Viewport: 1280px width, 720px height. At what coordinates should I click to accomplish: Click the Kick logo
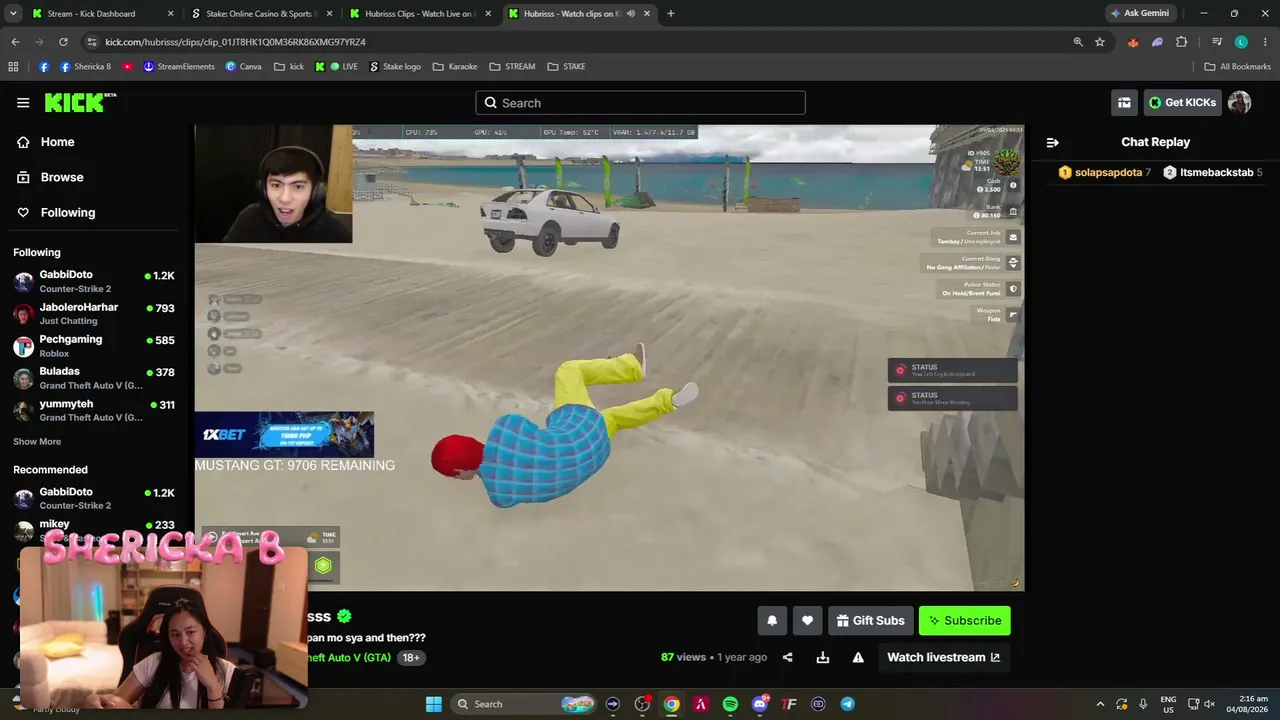(x=80, y=102)
